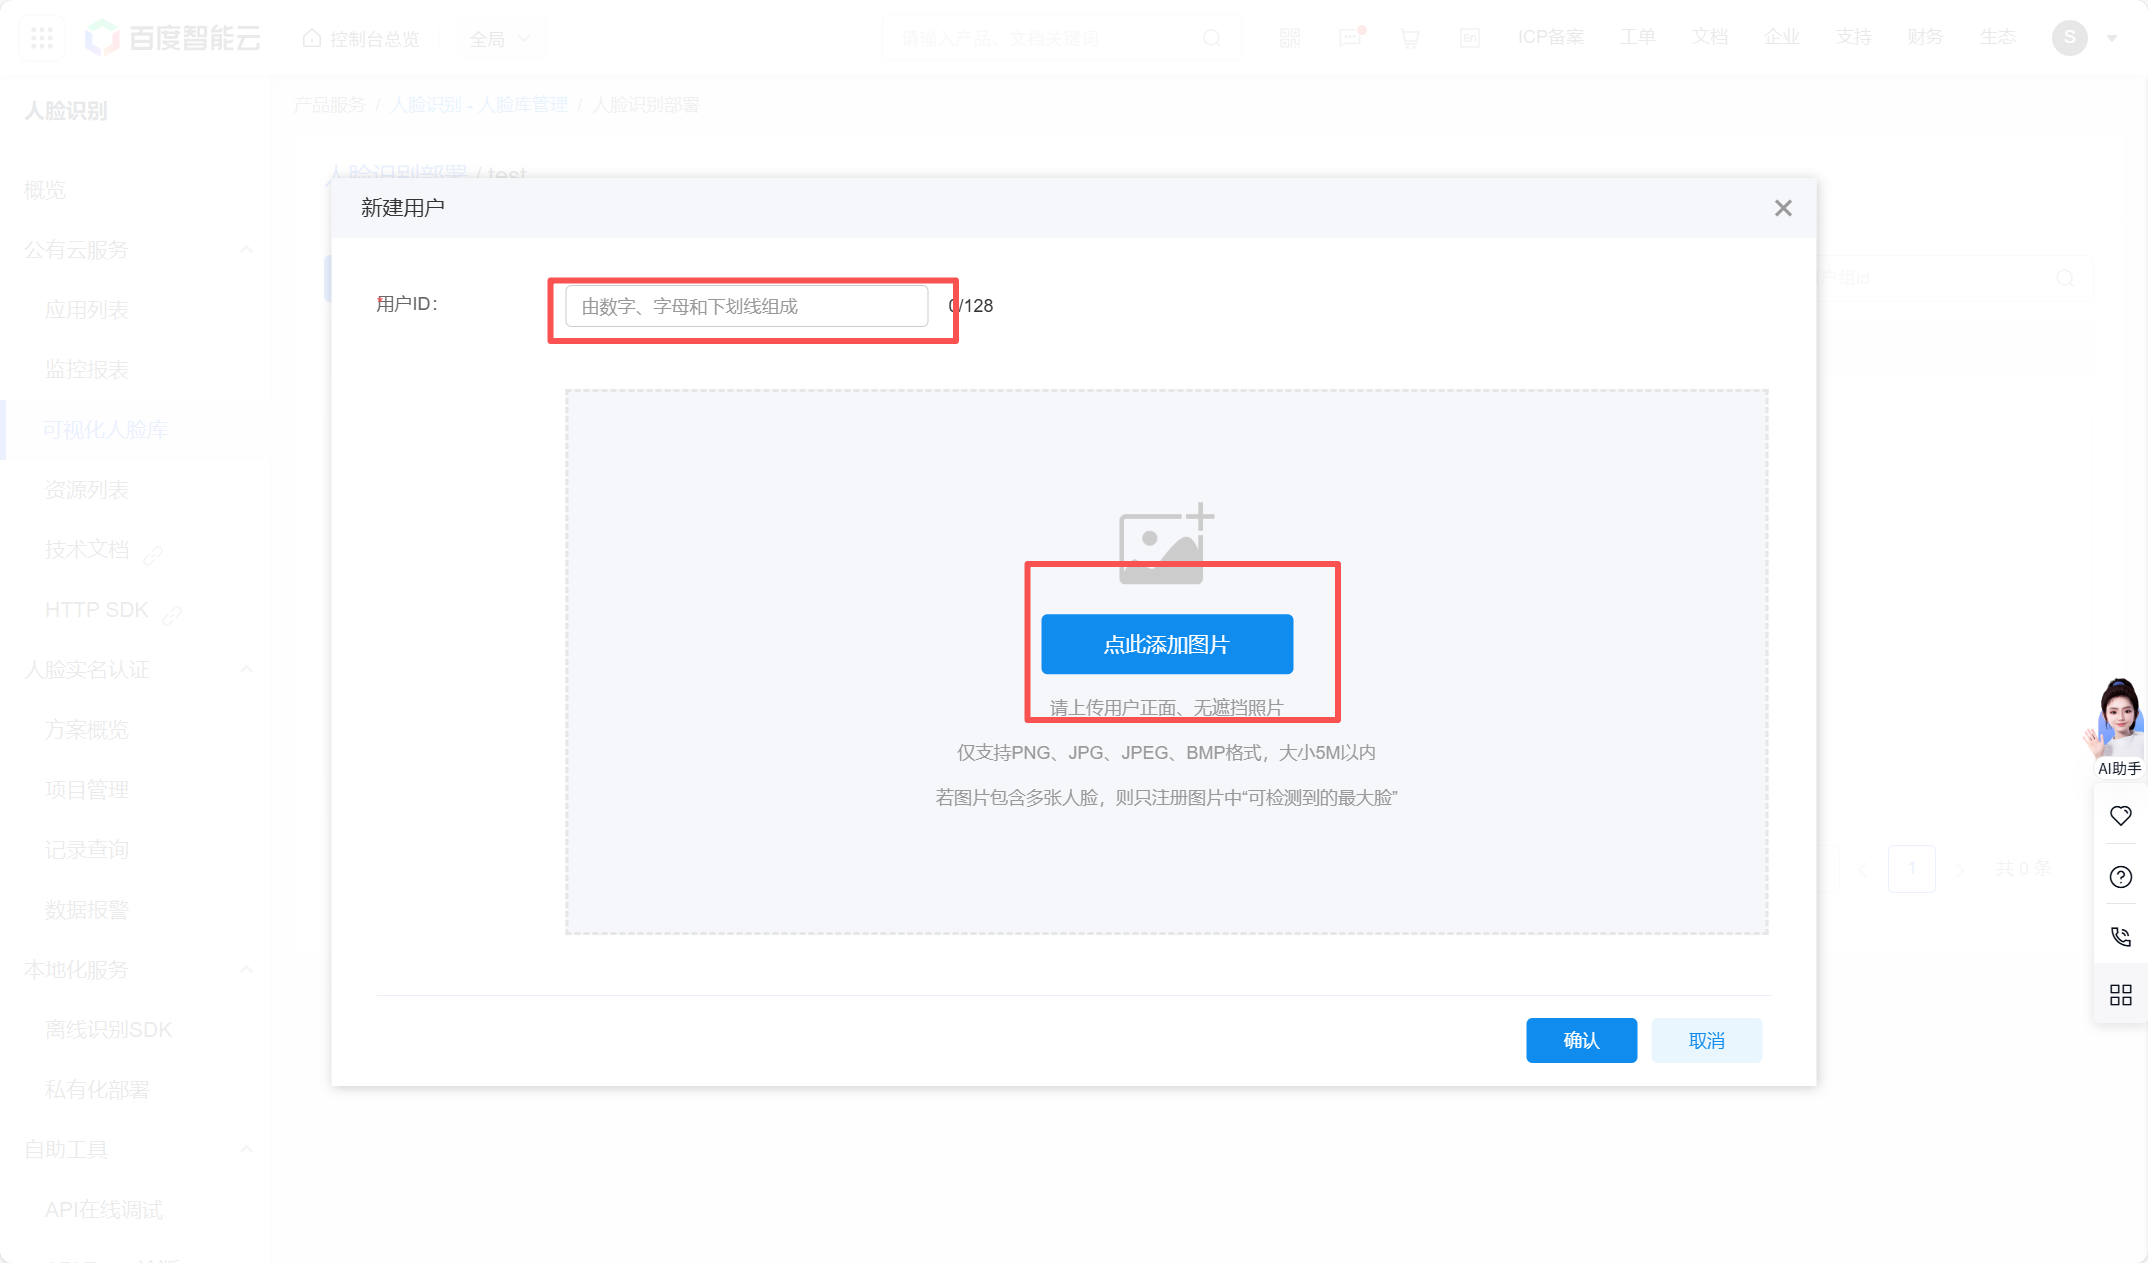2148x1263 pixels.
Task: Click the message notification icon
Action: coord(1350,38)
